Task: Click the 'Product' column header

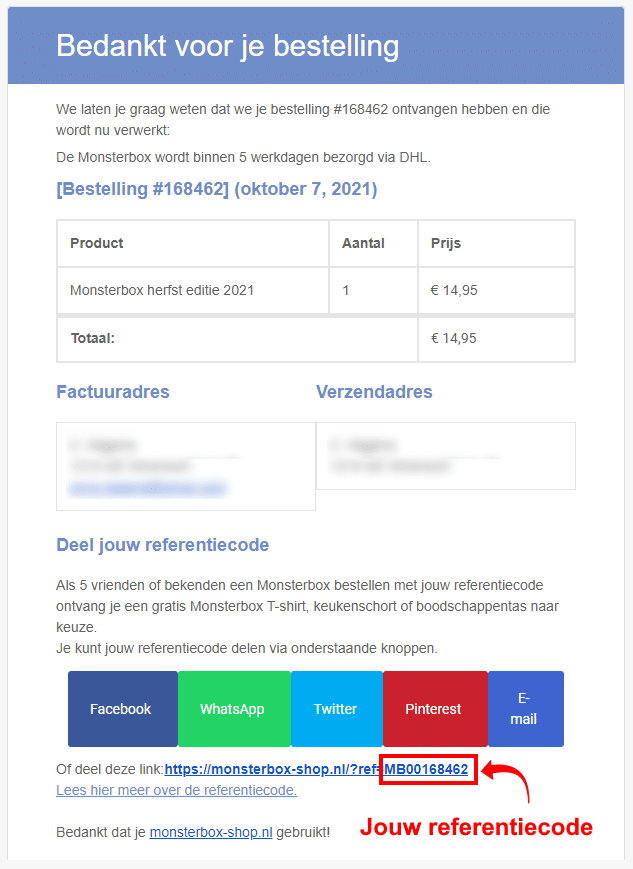Action: click(x=97, y=243)
